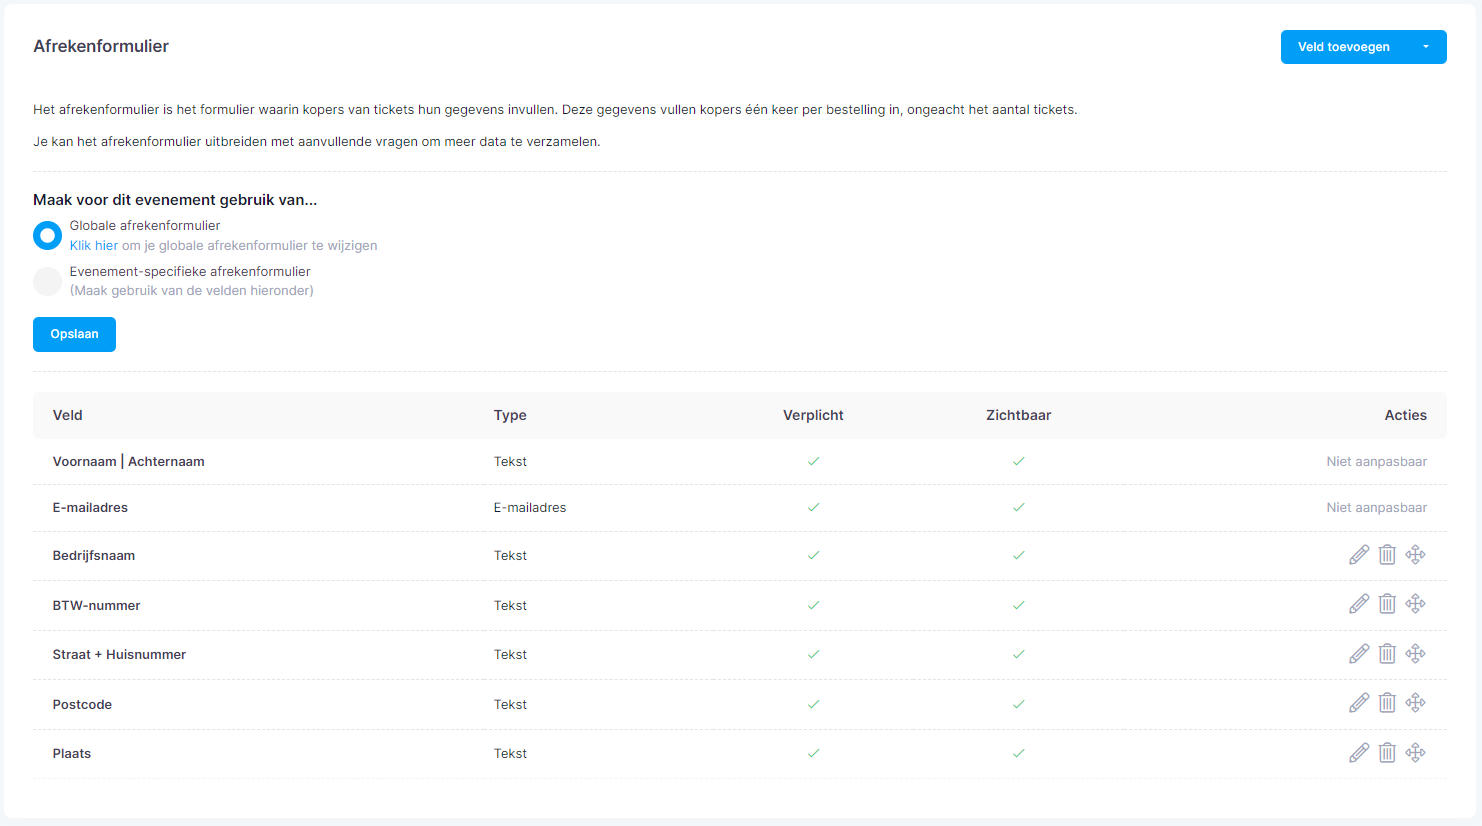Screen dimensions: 1482x826
Task: Click the Afrekenformulier page title
Action: [x=101, y=46]
